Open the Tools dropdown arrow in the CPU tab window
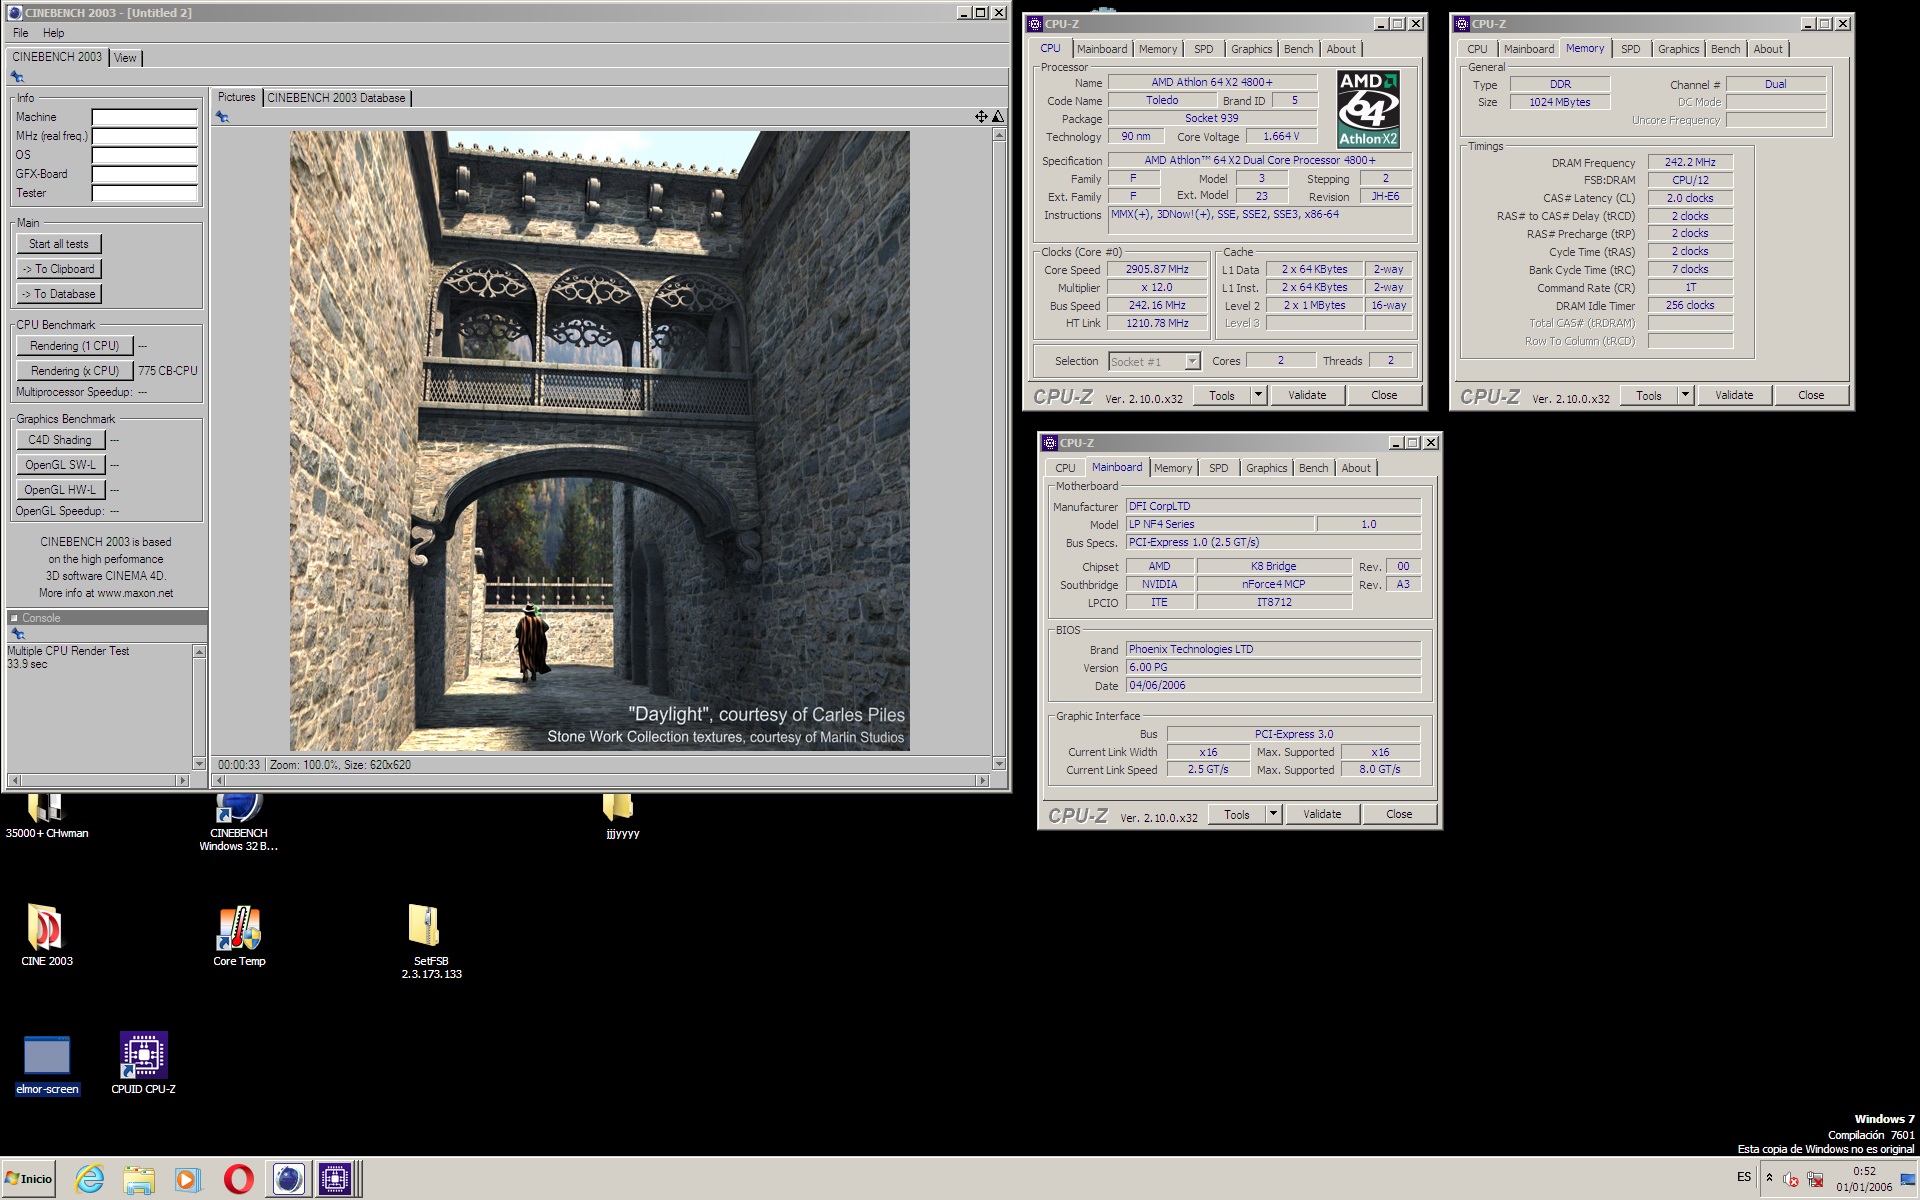 [x=1258, y=395]
